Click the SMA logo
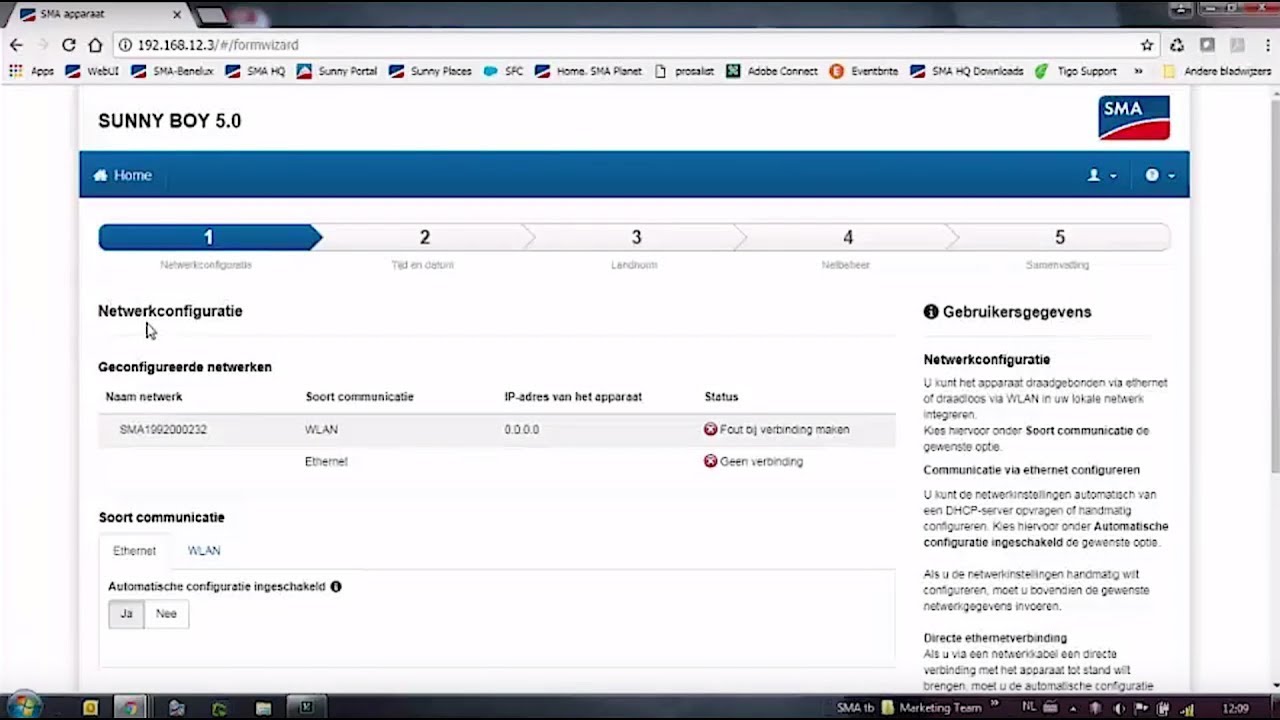 click(1134, 118)
